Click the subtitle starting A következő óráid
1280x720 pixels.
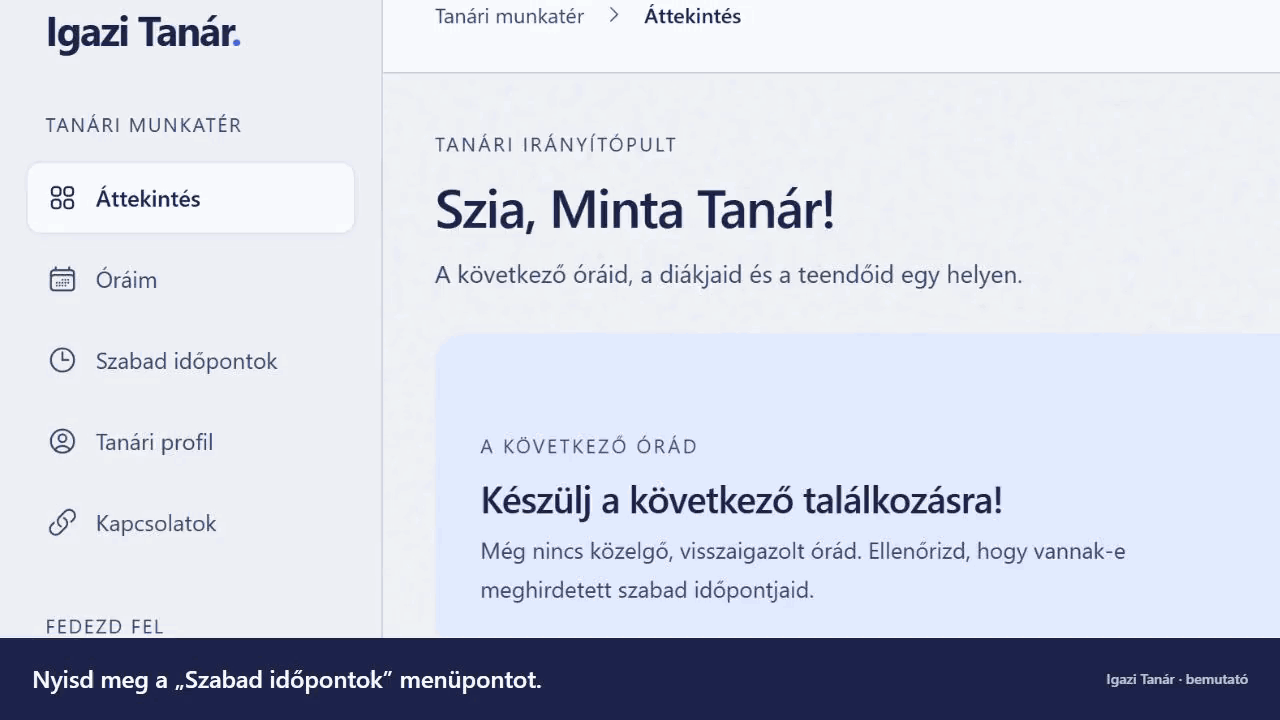coord(729,275)
